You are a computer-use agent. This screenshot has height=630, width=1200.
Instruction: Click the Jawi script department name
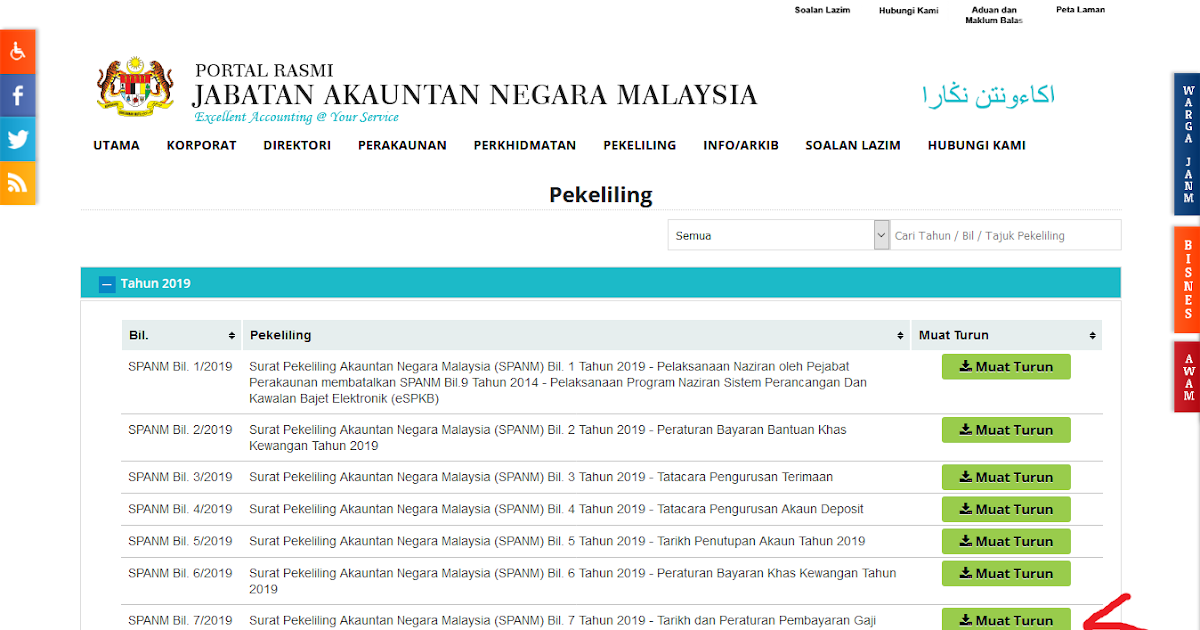tap(988, 96)
